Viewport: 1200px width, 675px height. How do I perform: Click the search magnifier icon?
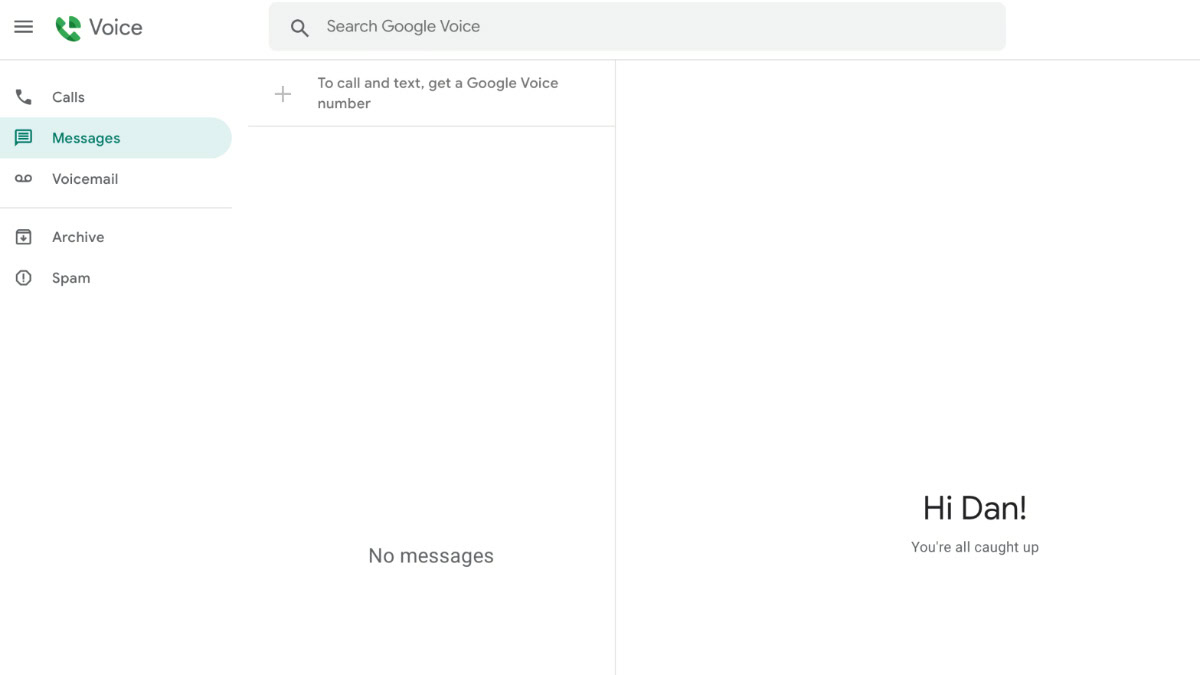[299, 28]
